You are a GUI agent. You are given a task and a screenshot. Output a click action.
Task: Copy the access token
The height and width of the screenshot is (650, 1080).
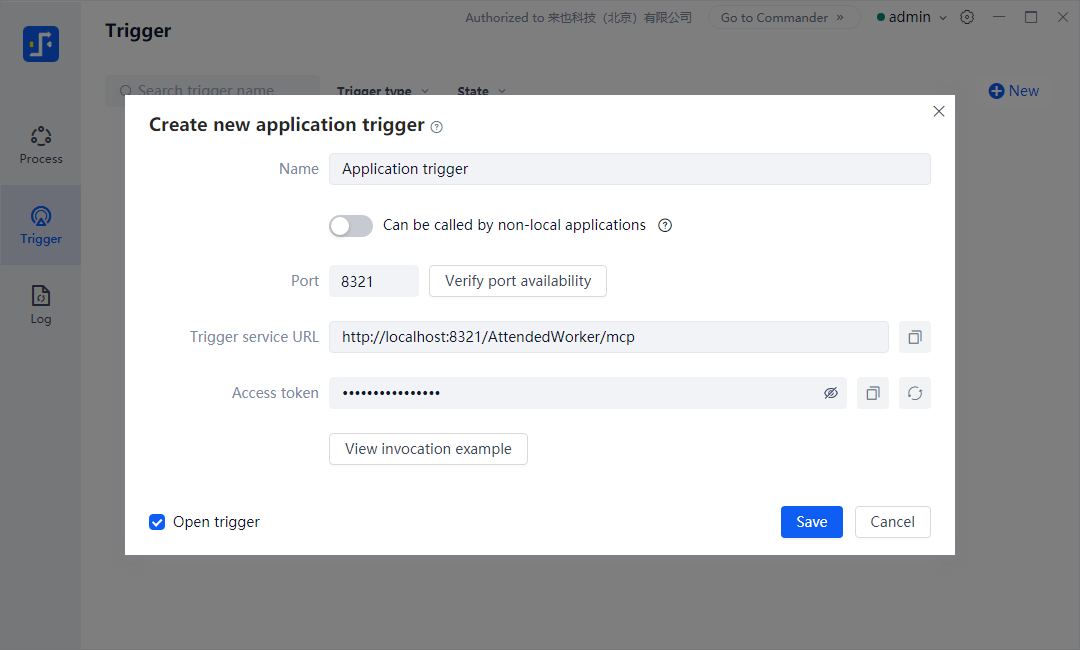(x=872, y=393)
